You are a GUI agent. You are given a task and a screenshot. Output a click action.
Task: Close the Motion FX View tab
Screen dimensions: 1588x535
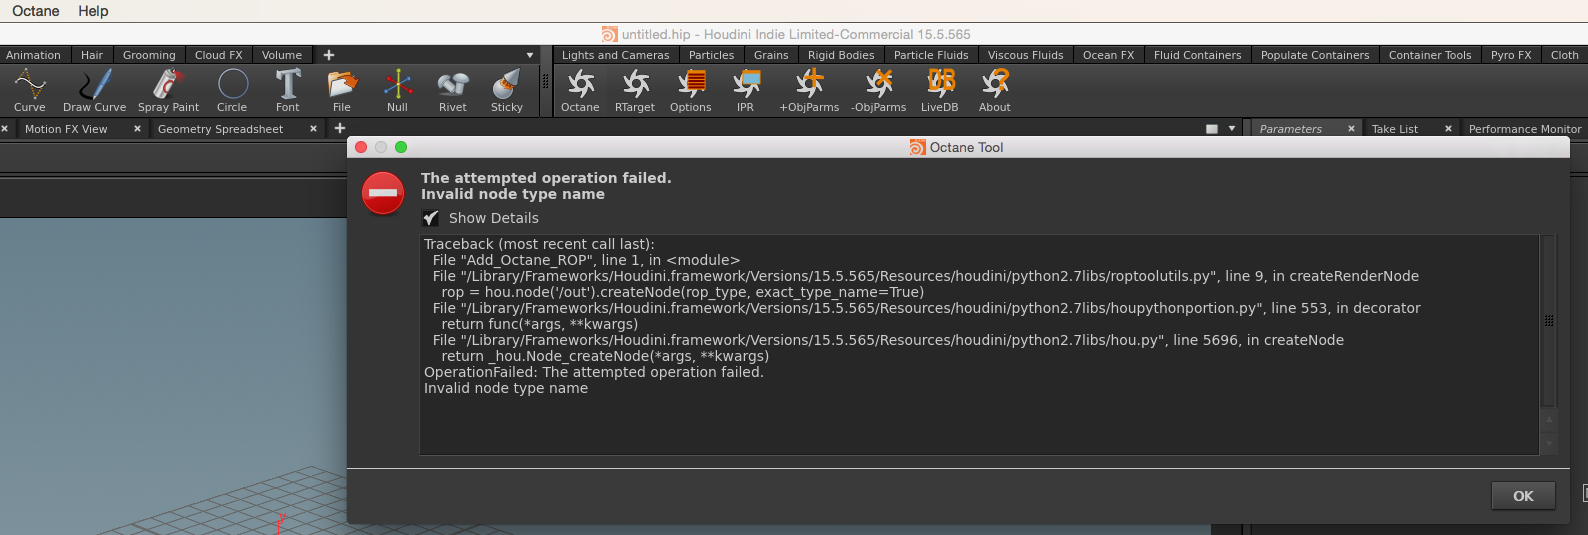click(137, 129)
